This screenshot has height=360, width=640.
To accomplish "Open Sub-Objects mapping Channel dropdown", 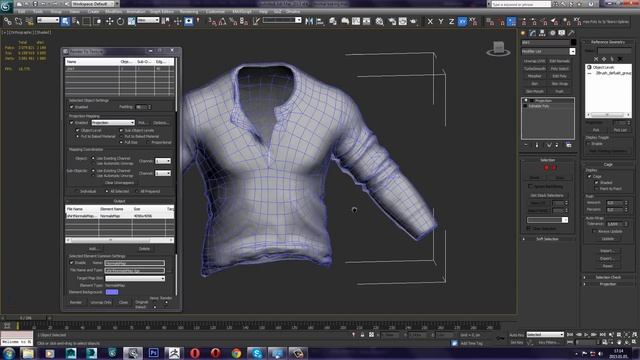I will point(163,173).
